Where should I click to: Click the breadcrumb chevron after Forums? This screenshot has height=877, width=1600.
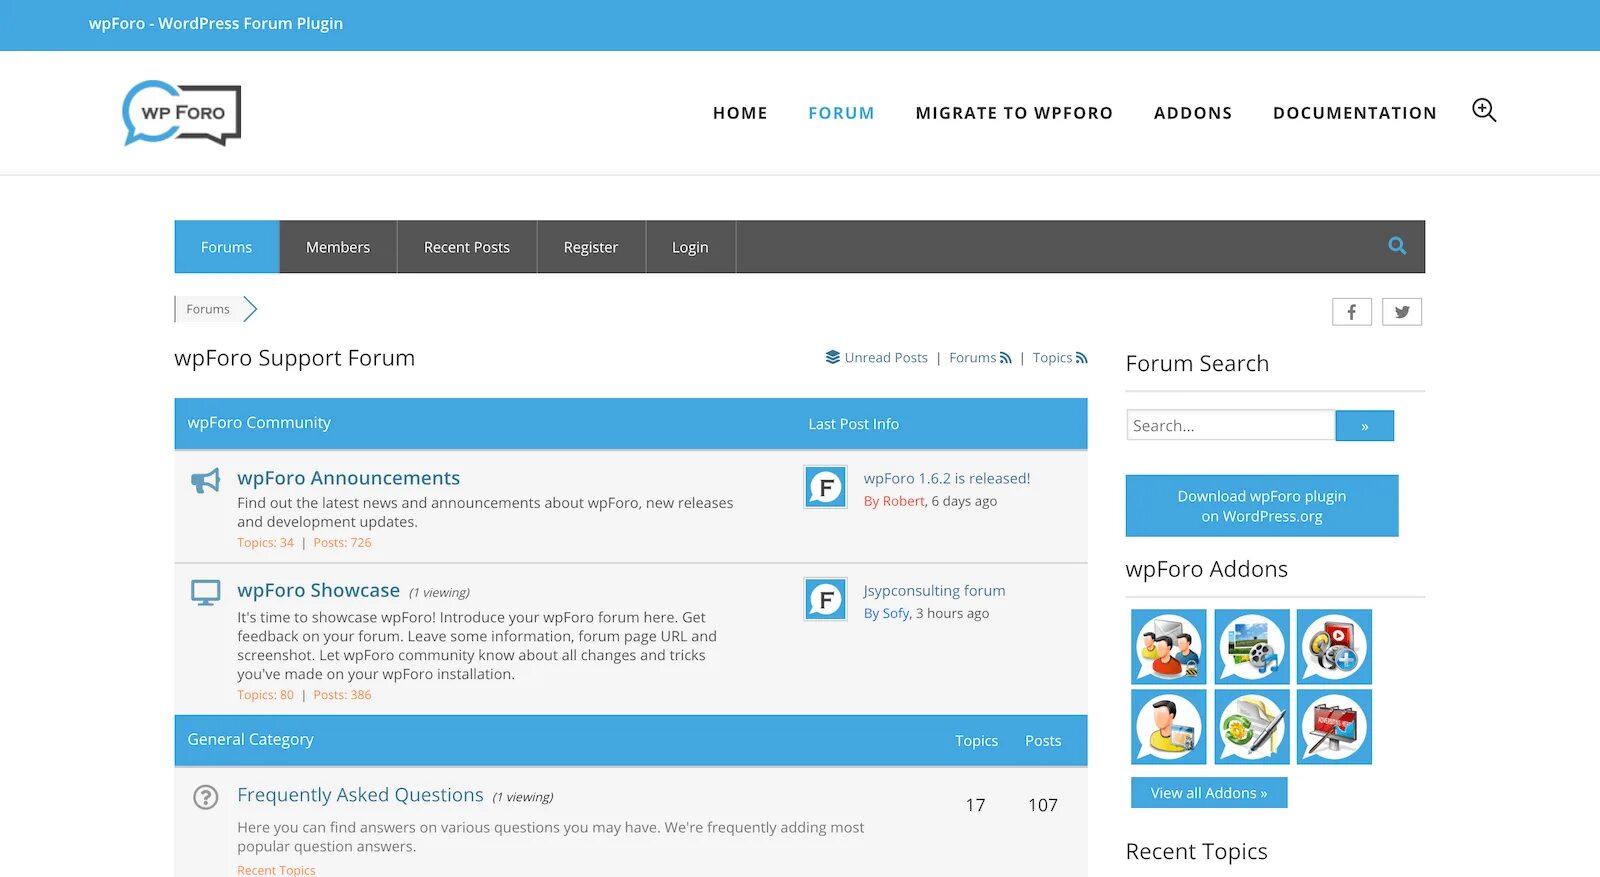pos(250,309)
